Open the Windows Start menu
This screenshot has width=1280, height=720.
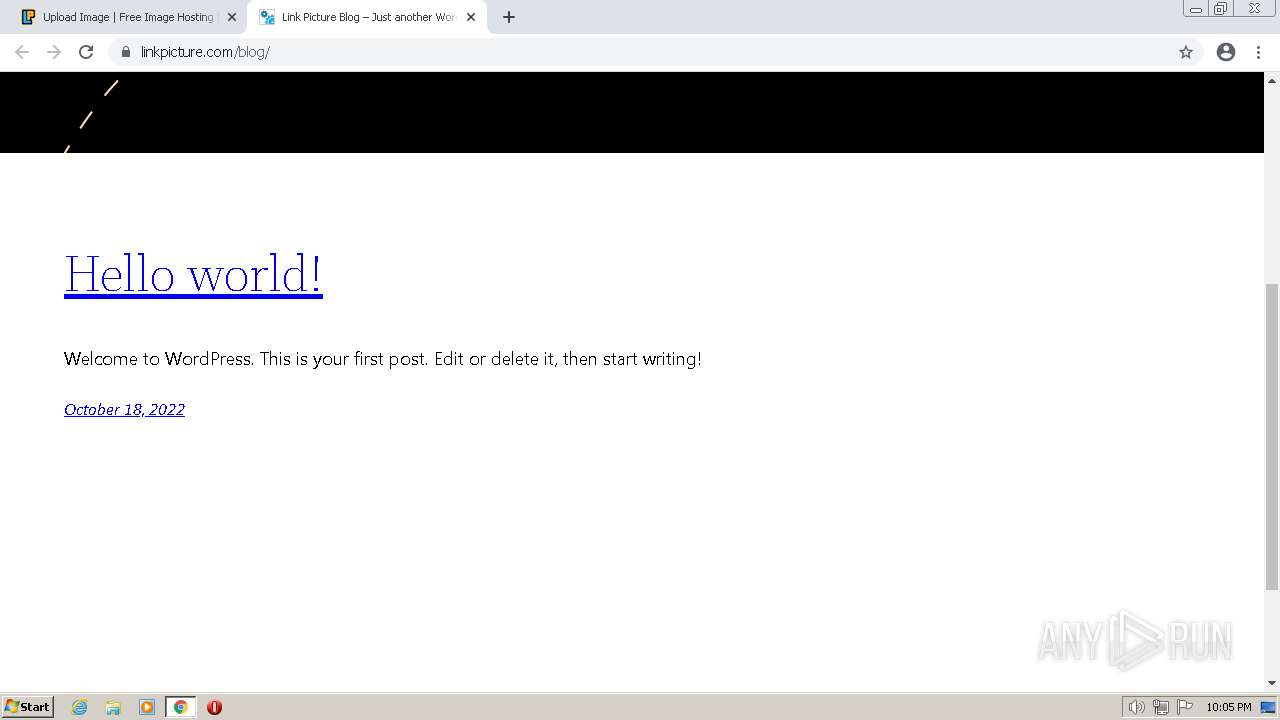tap(27, 707)
